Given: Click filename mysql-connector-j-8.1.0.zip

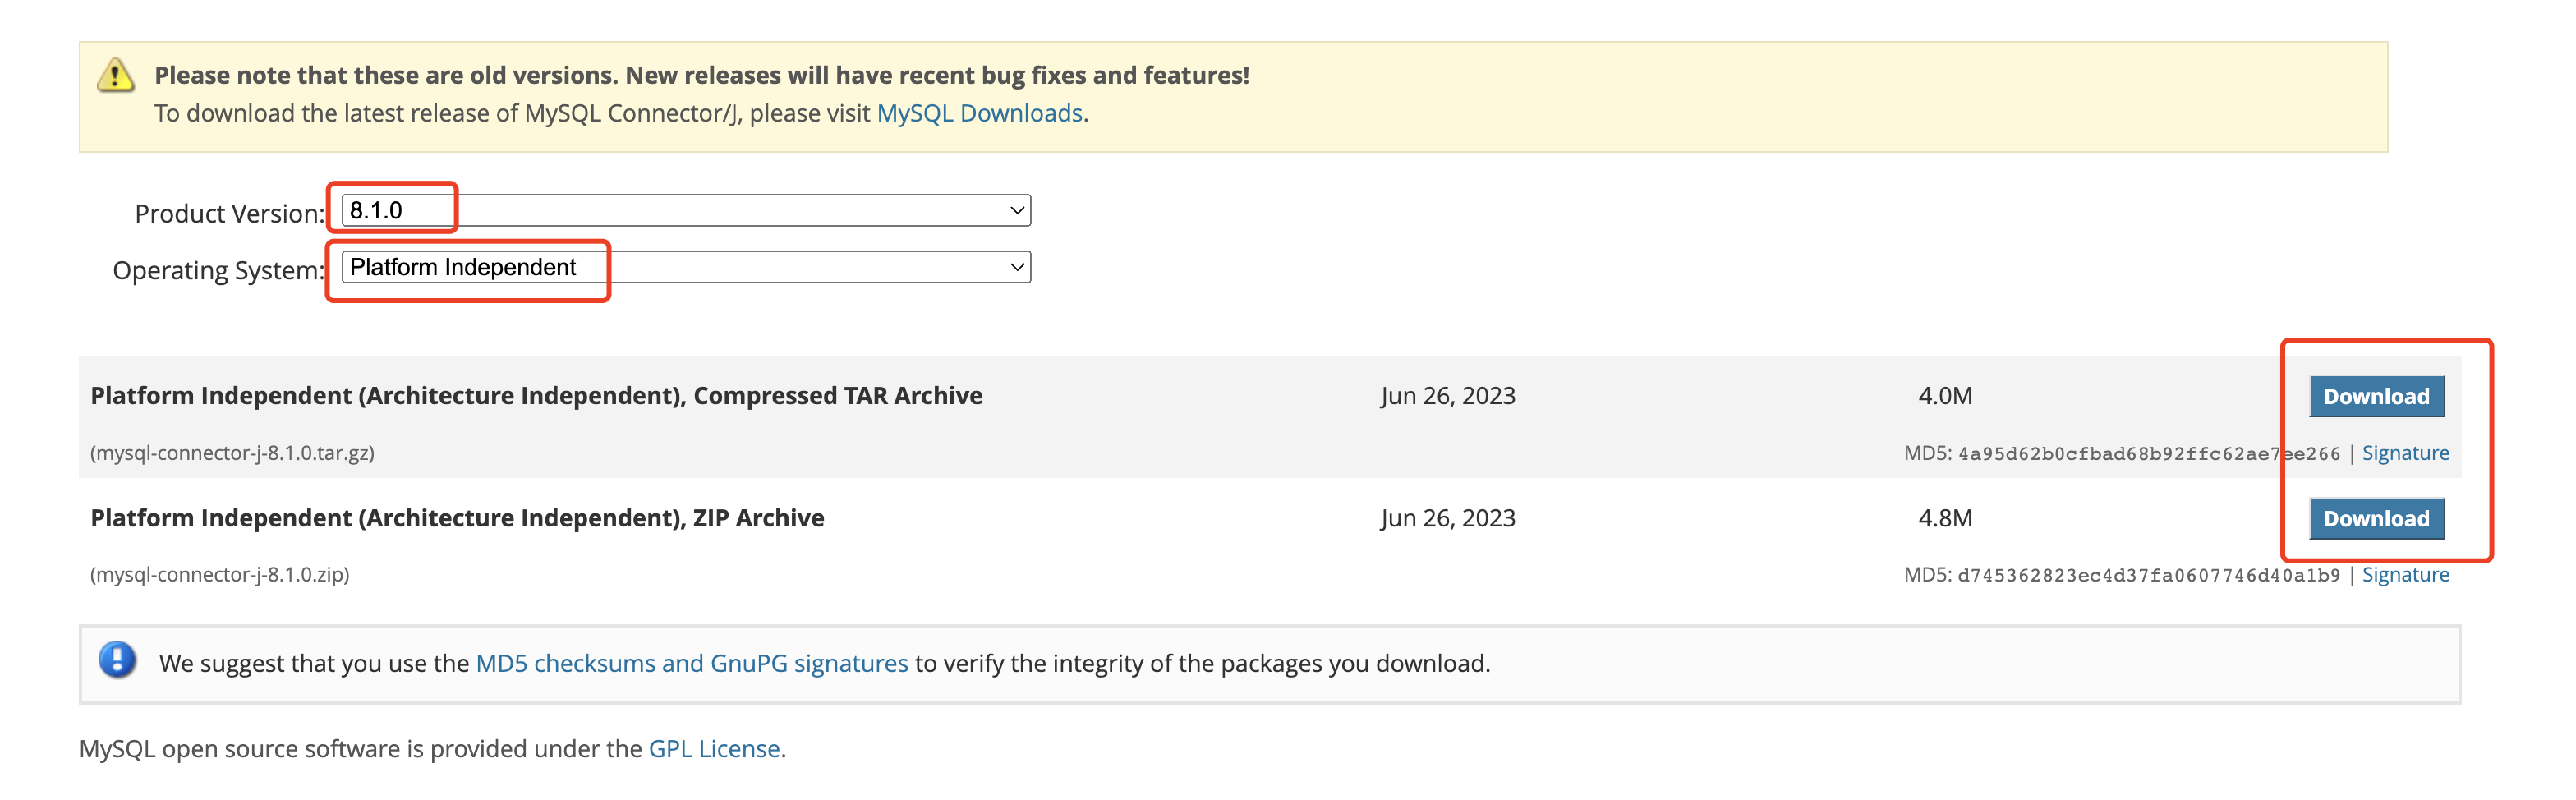Looking at the screenshot, I should (x=220, y=575).
